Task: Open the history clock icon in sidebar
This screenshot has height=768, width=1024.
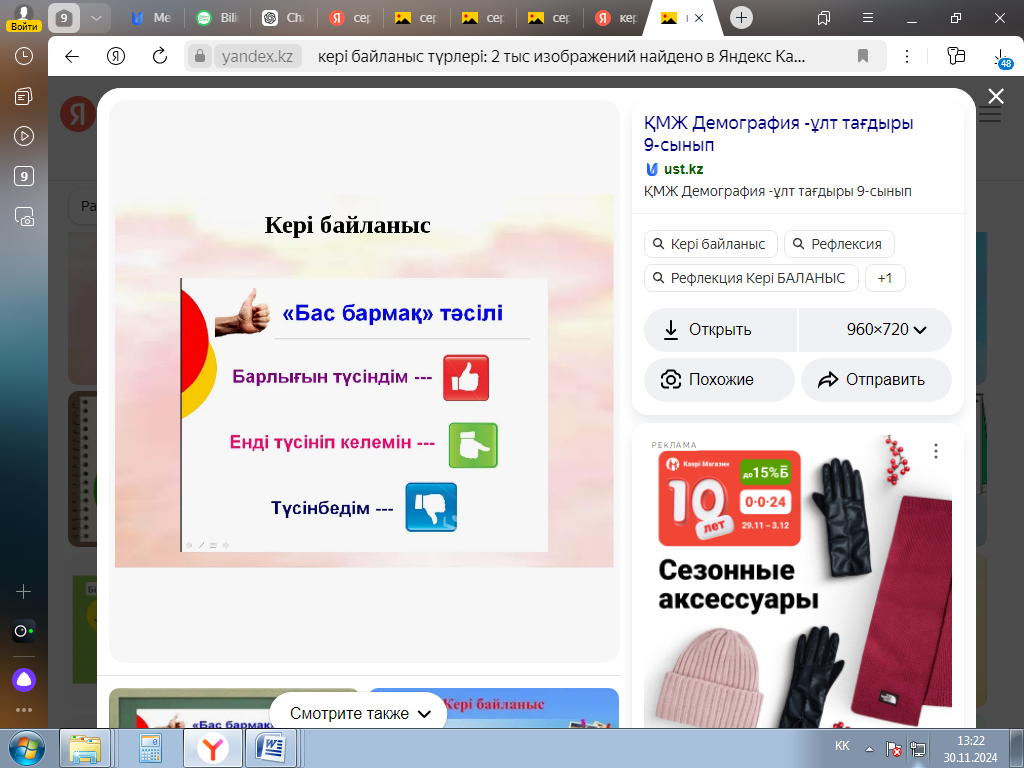Action: 24,56
